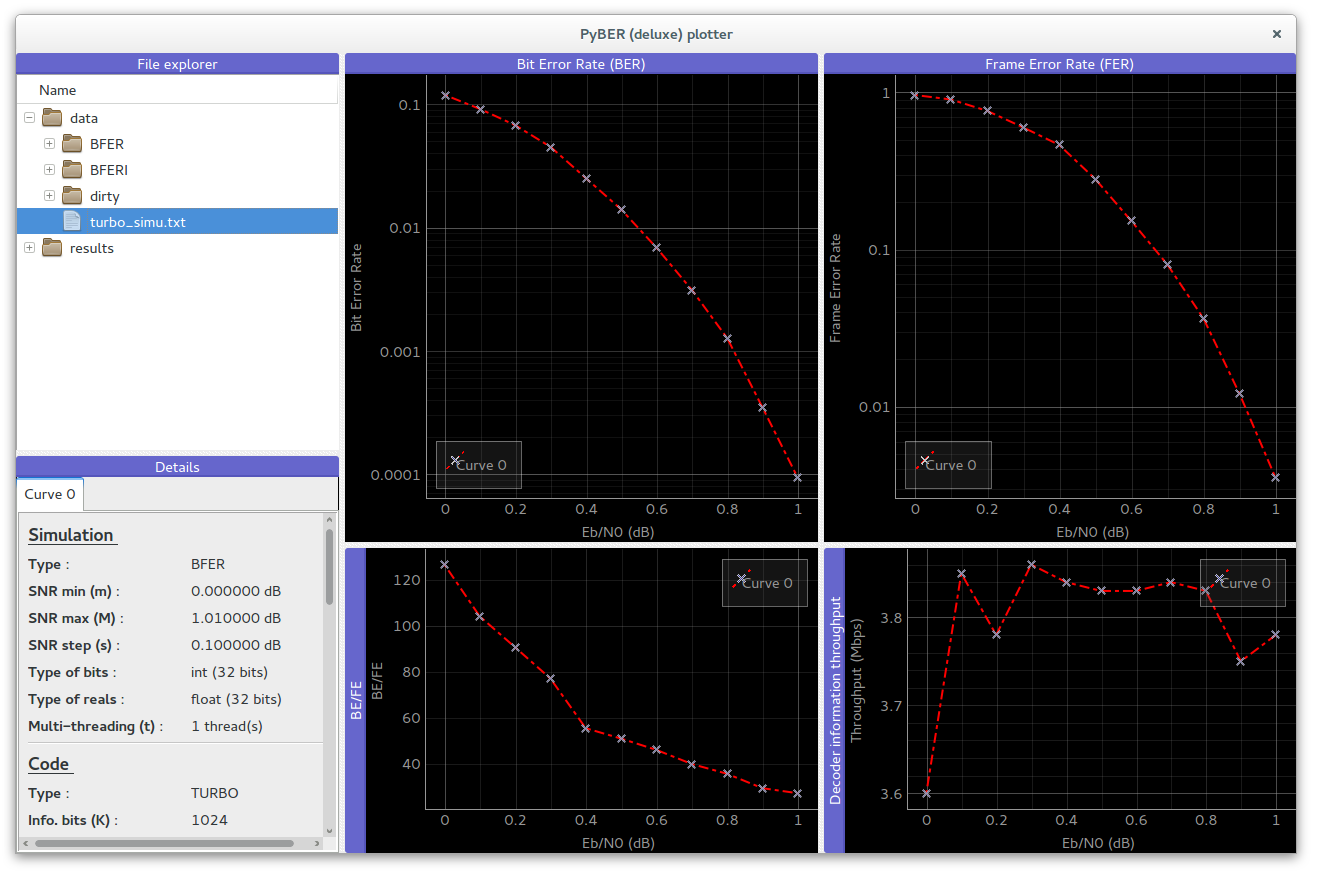Click the Code heading in Details
Viewport: 1319px width, 878px height.
click(49, 764)
